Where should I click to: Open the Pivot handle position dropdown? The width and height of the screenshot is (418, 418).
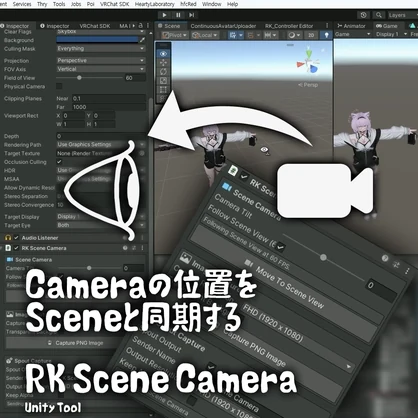[175, 35]
